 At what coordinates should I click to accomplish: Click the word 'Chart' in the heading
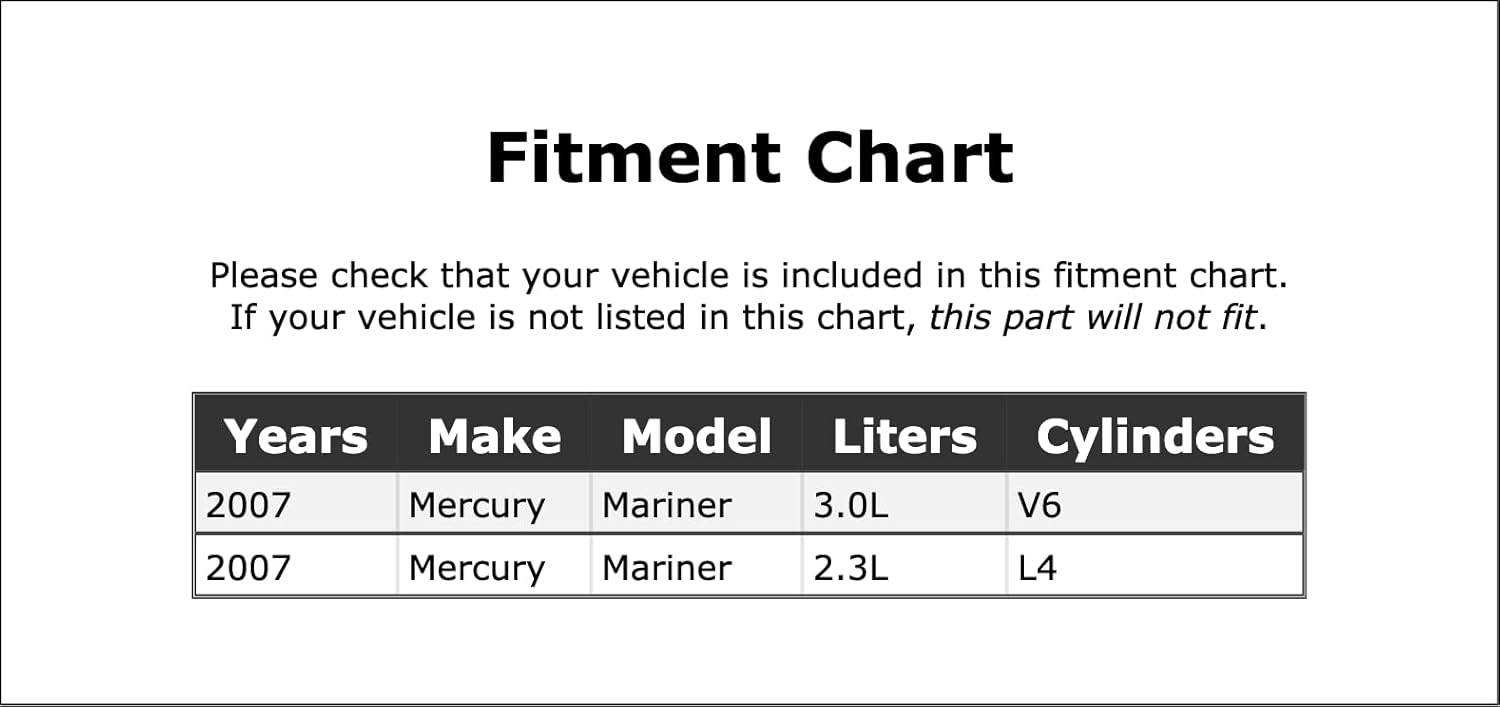tap(910, 158)
